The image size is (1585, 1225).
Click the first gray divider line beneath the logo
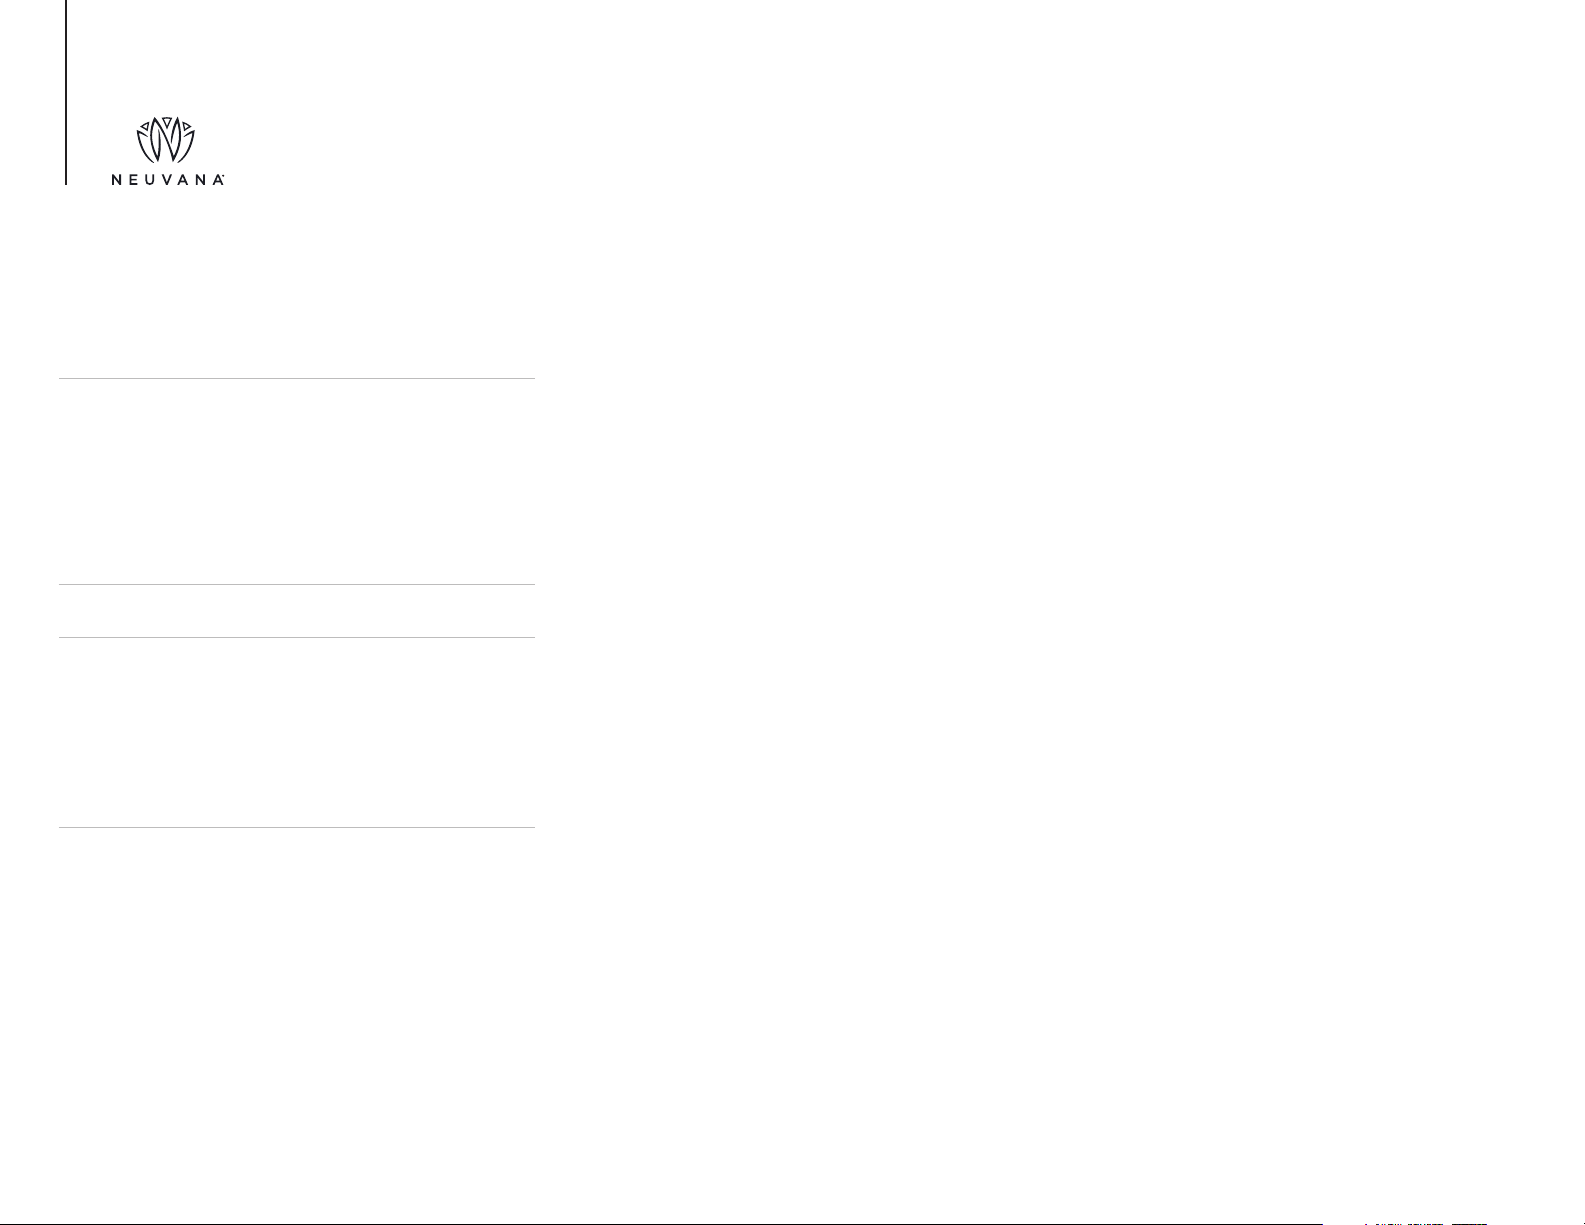coord(297,378)
